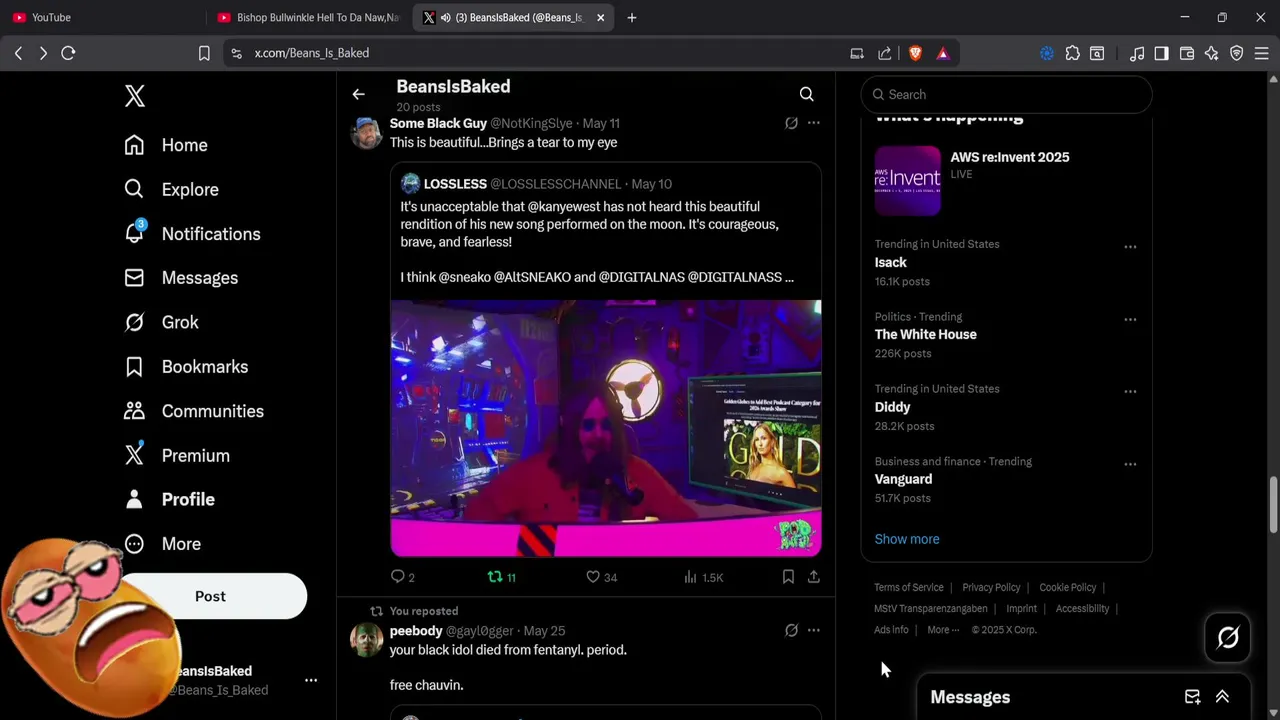Click the Profile person icon
Screen dimensions: 1280x720
point(134,499)
